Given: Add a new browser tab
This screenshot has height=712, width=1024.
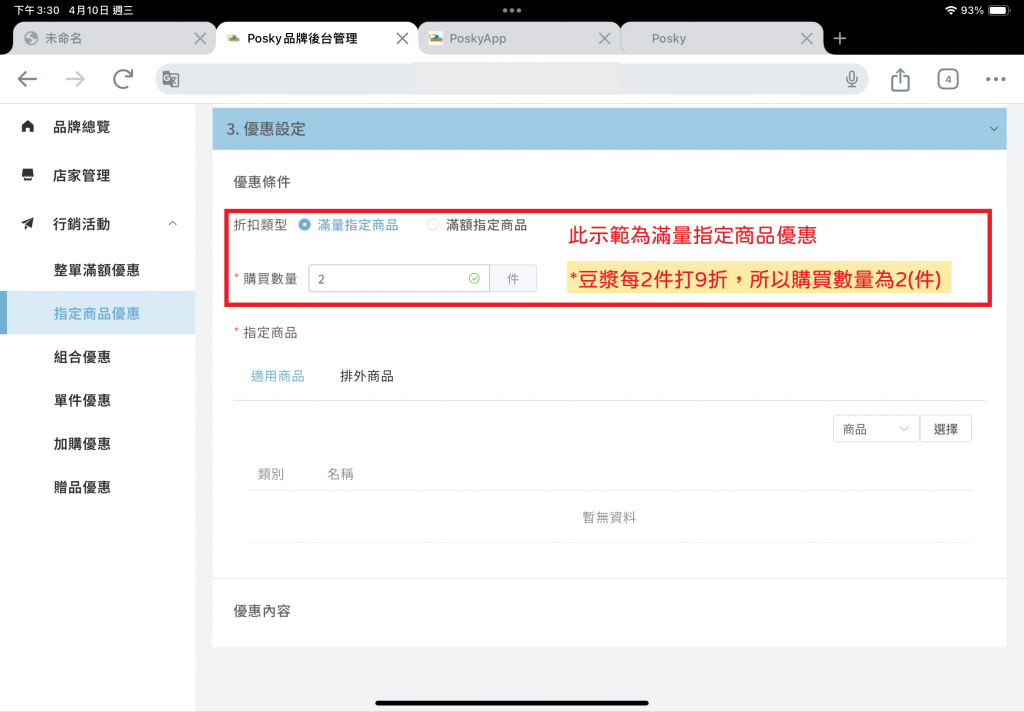Looking at the screenshot, I should 840,39.
